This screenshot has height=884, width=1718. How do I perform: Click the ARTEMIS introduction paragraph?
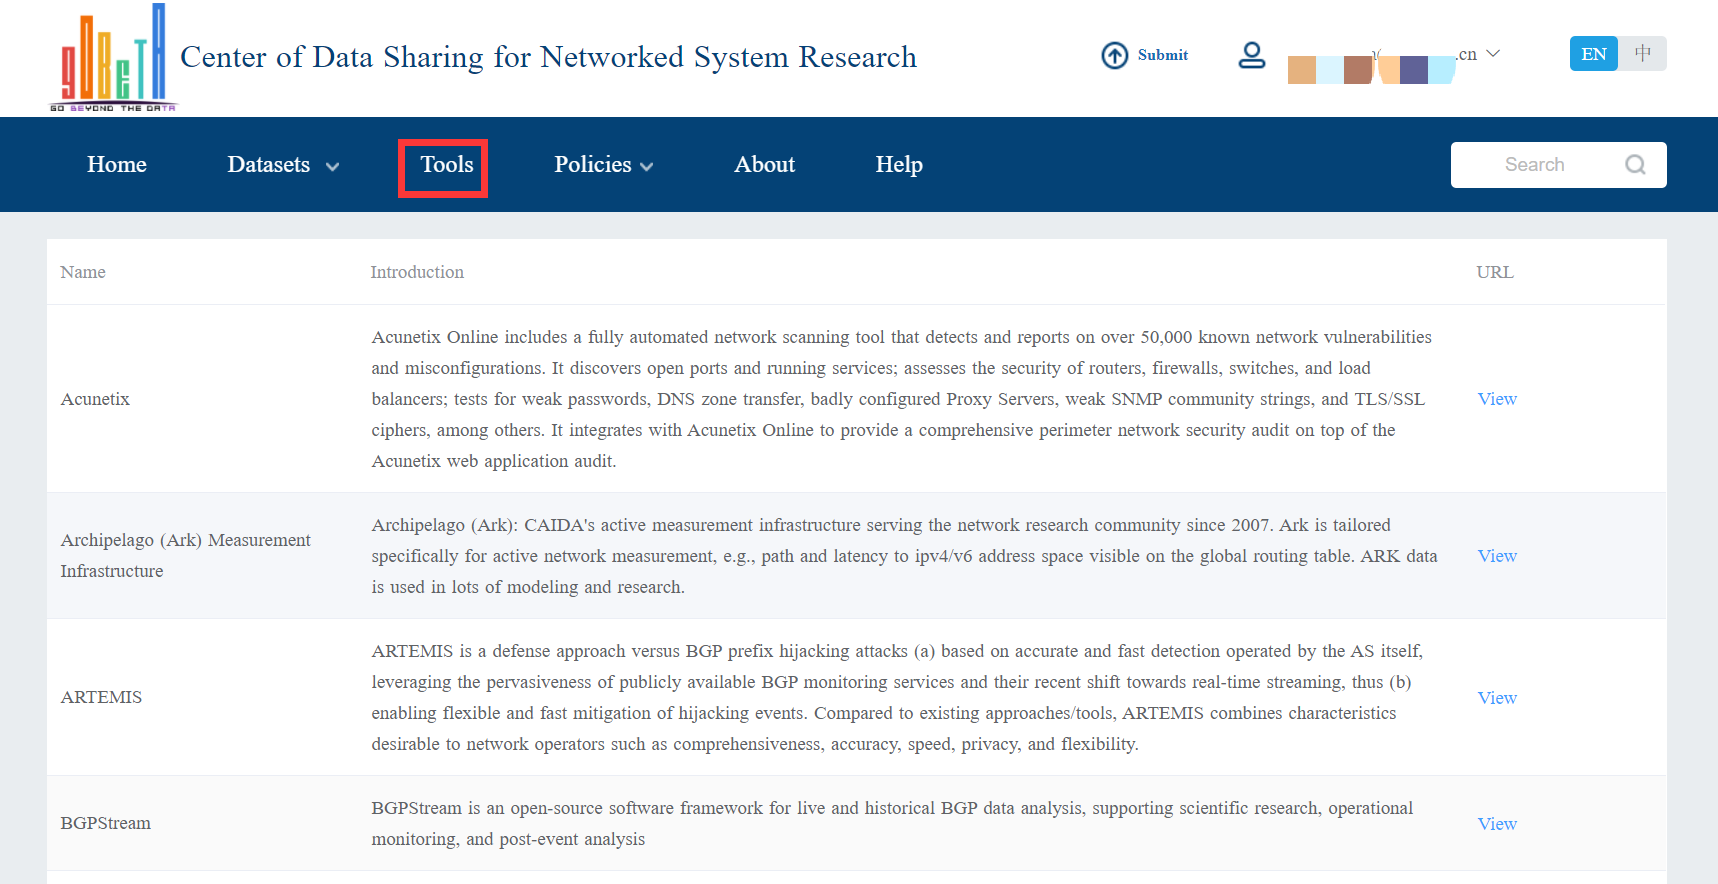click(897, 697)
